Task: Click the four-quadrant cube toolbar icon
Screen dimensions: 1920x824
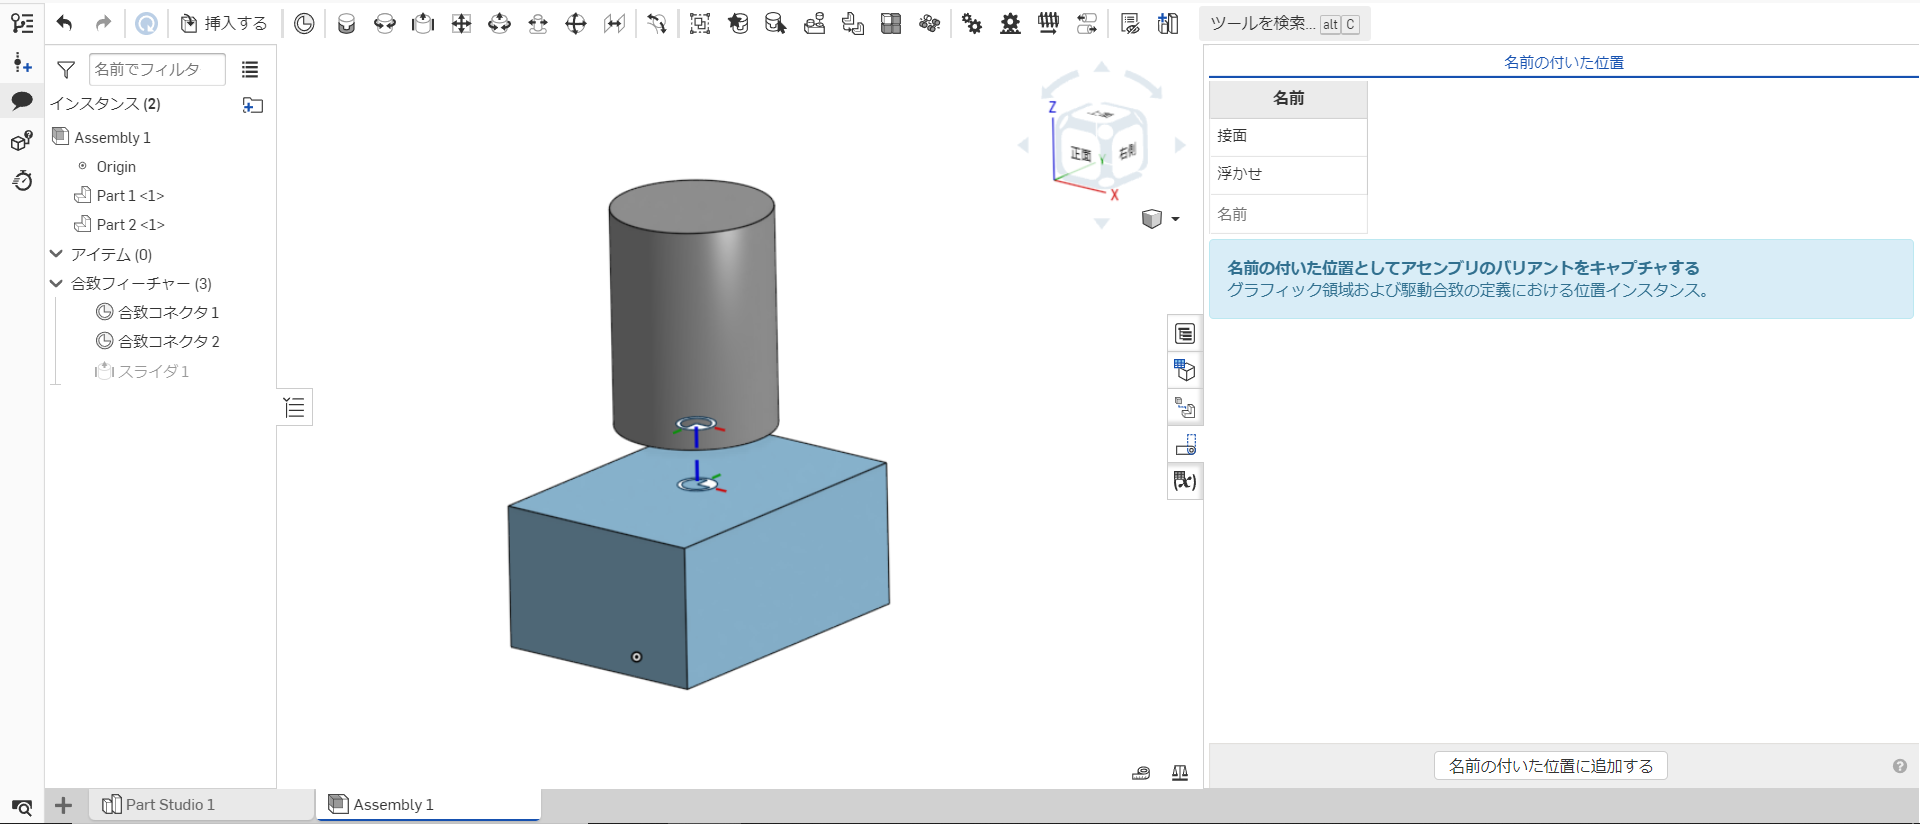Action: coord(891,24)
